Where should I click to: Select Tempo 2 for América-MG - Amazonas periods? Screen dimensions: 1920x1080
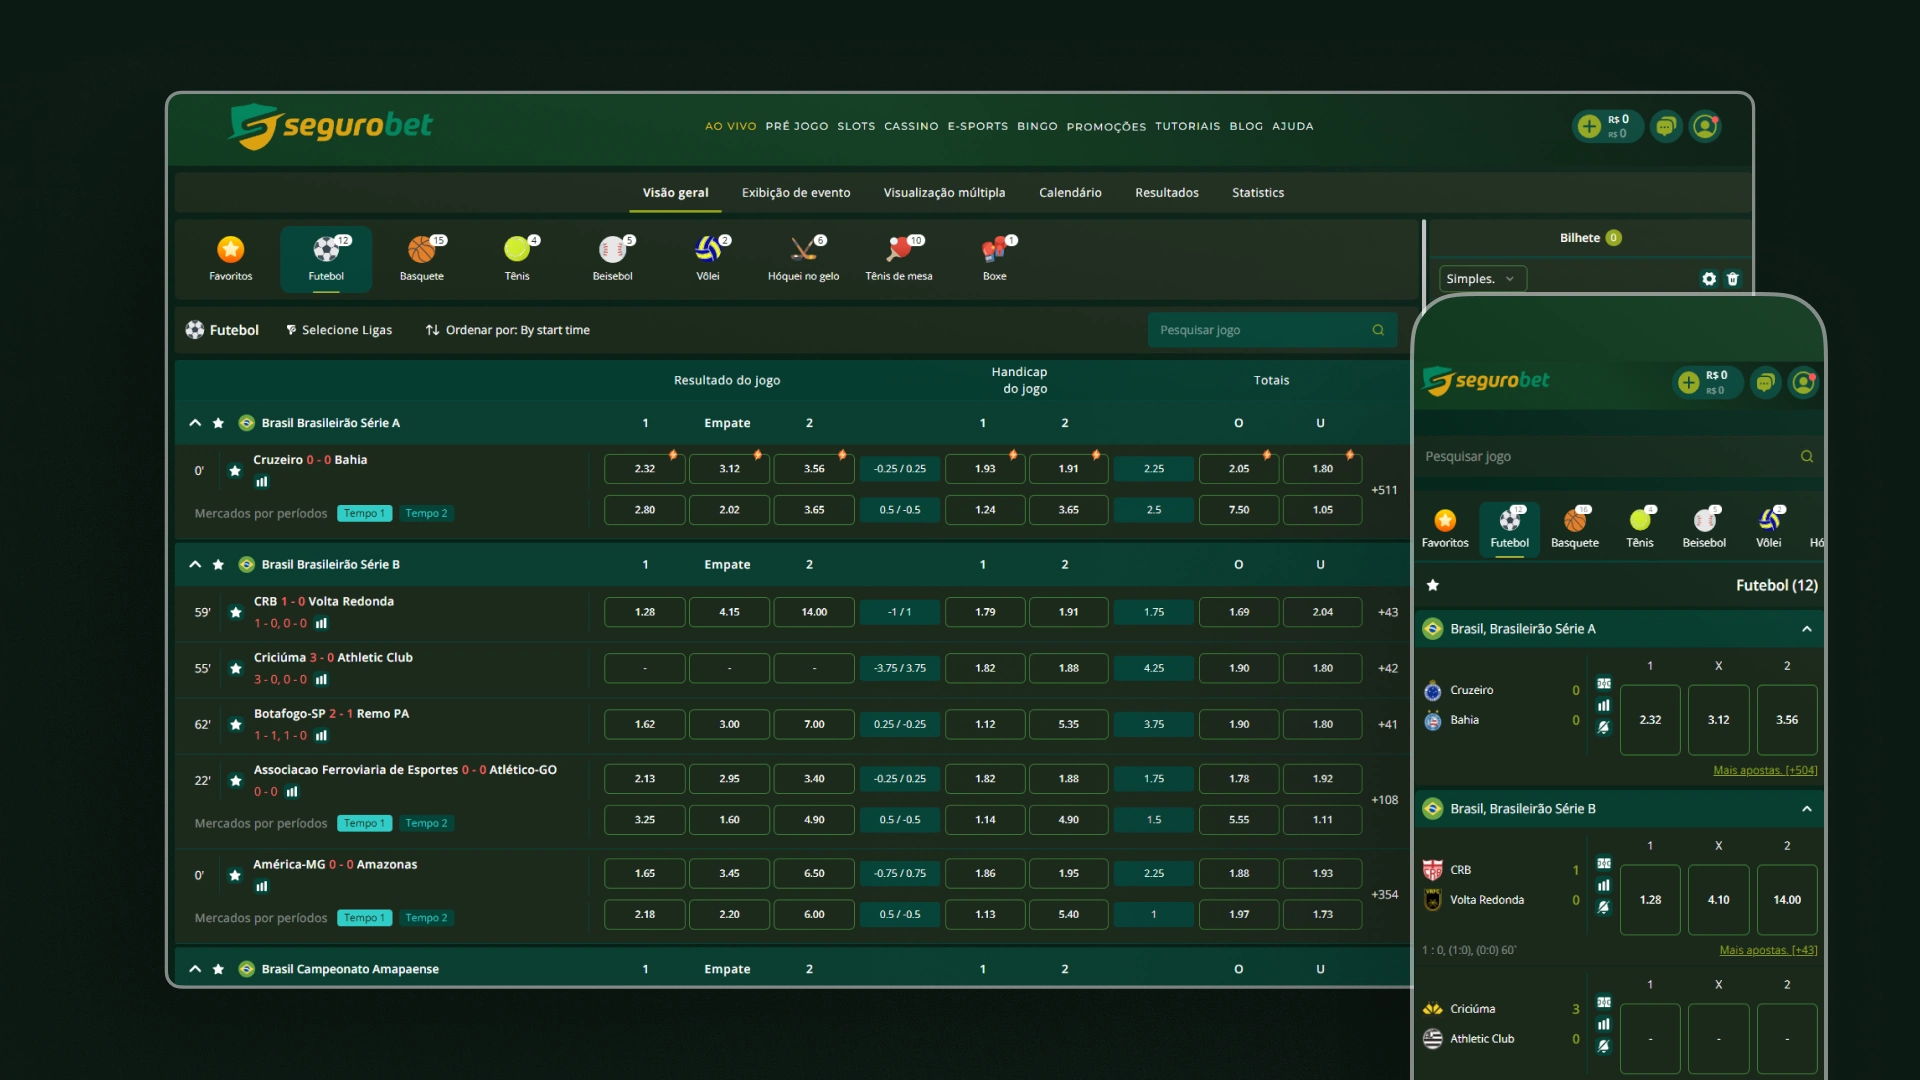426,918
